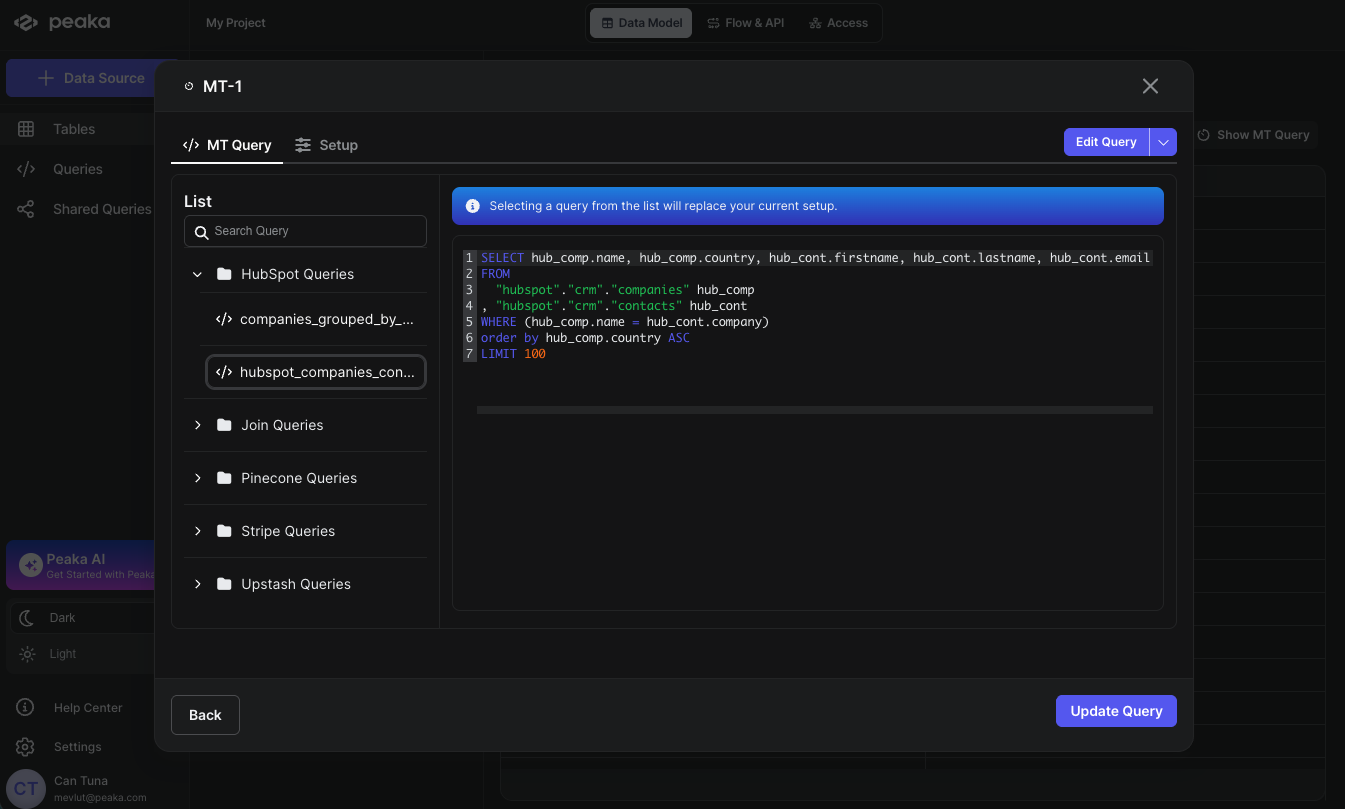The height and width of the screenshot is (809, 1345).
Task: Click the Tables grid icon in sidebar
Action: (x=26, y=129)
